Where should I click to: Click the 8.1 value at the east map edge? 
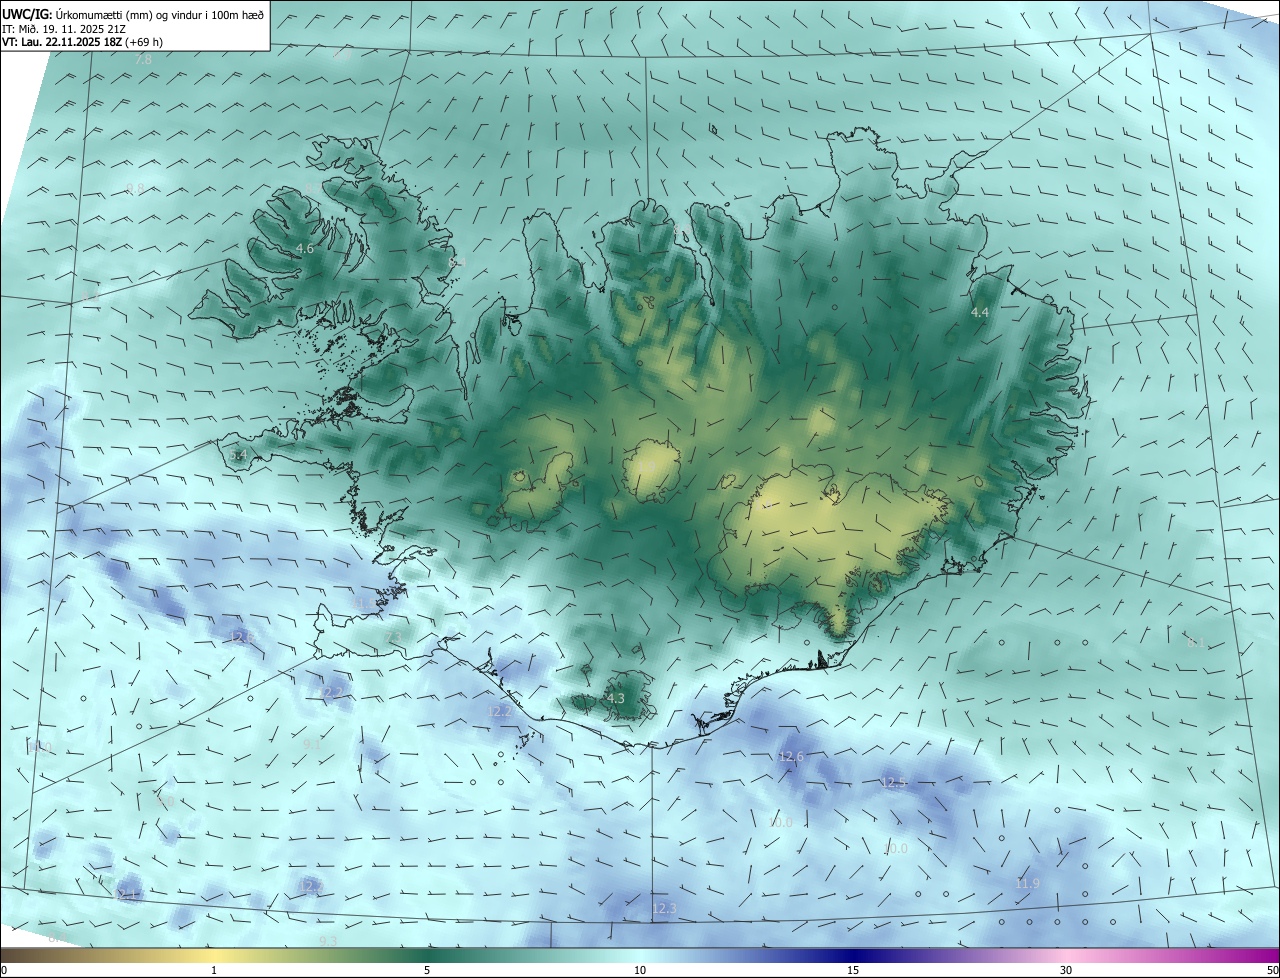tap(1196, 642)
